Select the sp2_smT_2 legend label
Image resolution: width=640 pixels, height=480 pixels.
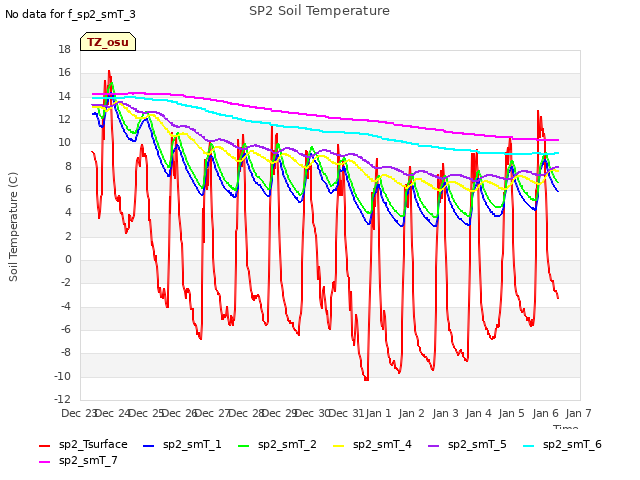click(x=287, y=444)
